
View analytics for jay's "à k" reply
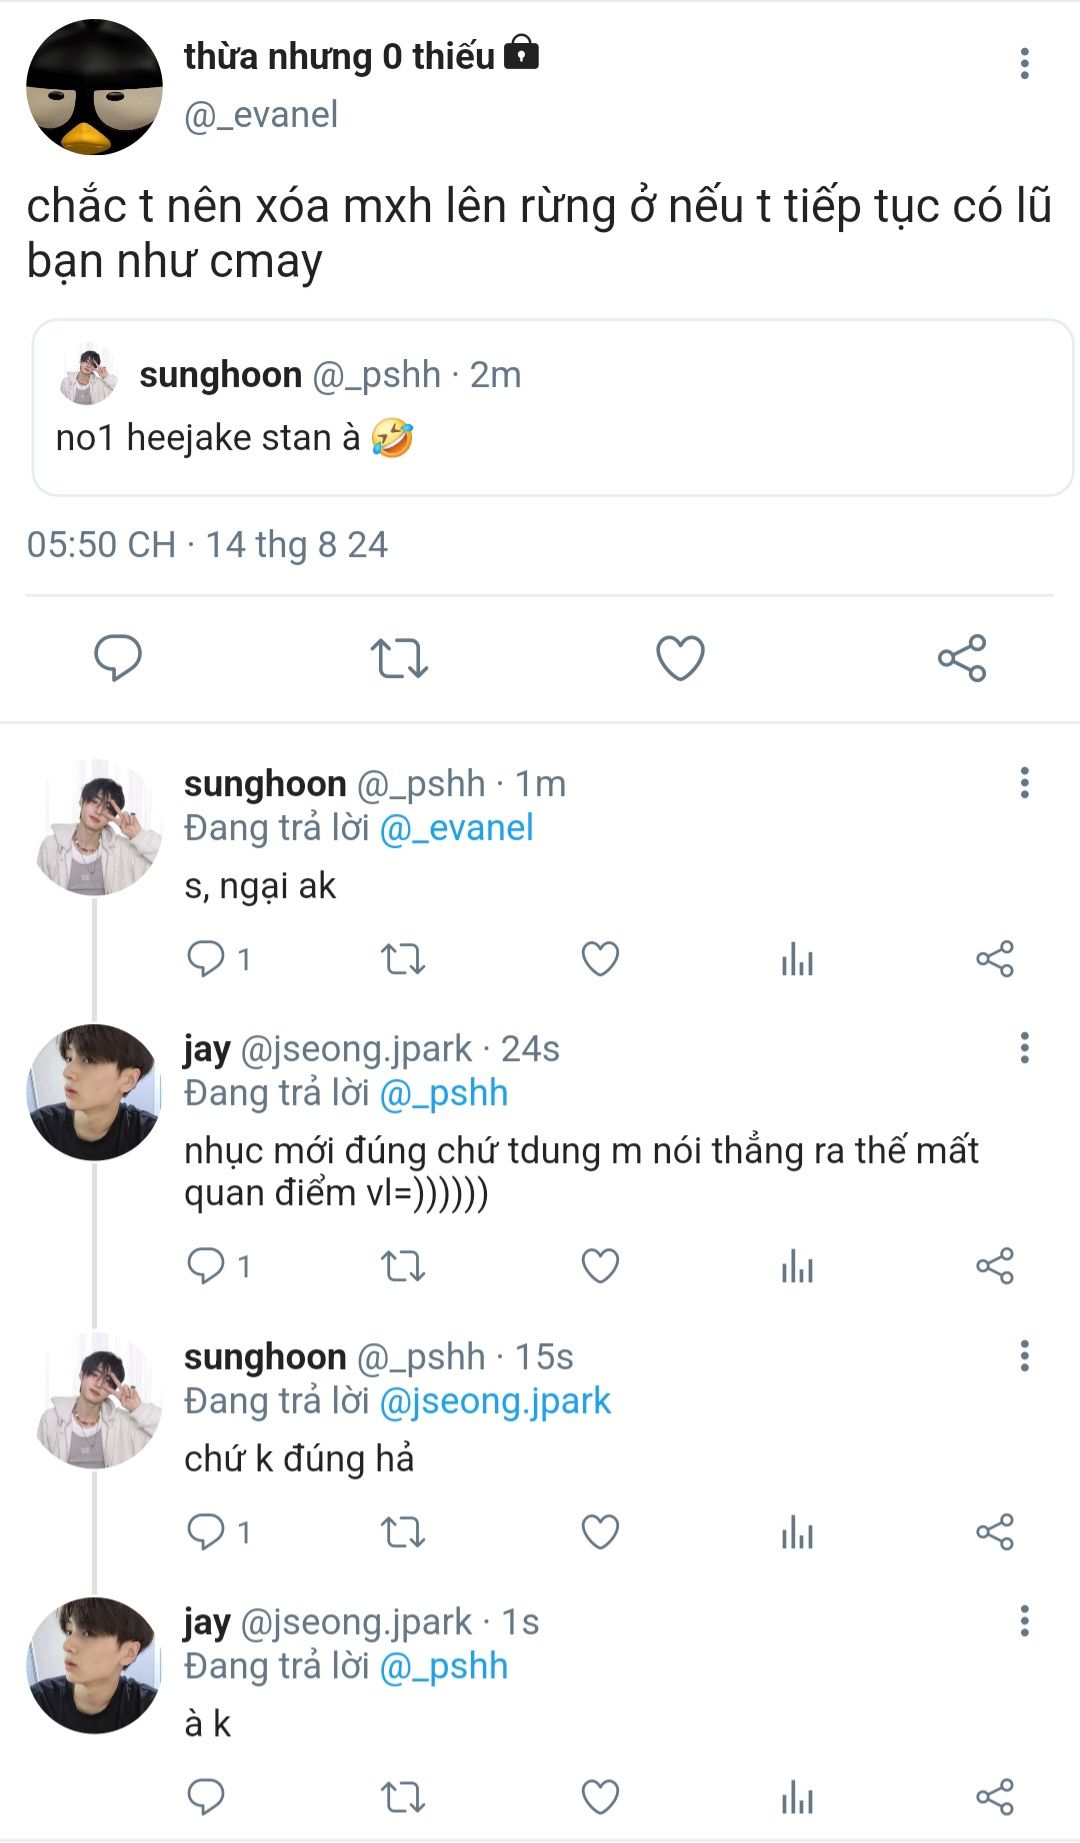[797, 1797]
